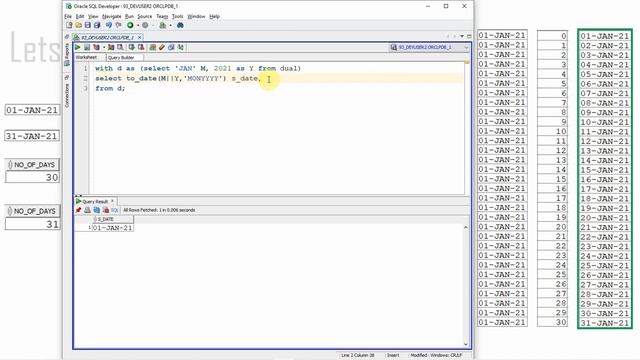Open the File menu
This screenshot has width=640, height=360.
tap(68, 16)
